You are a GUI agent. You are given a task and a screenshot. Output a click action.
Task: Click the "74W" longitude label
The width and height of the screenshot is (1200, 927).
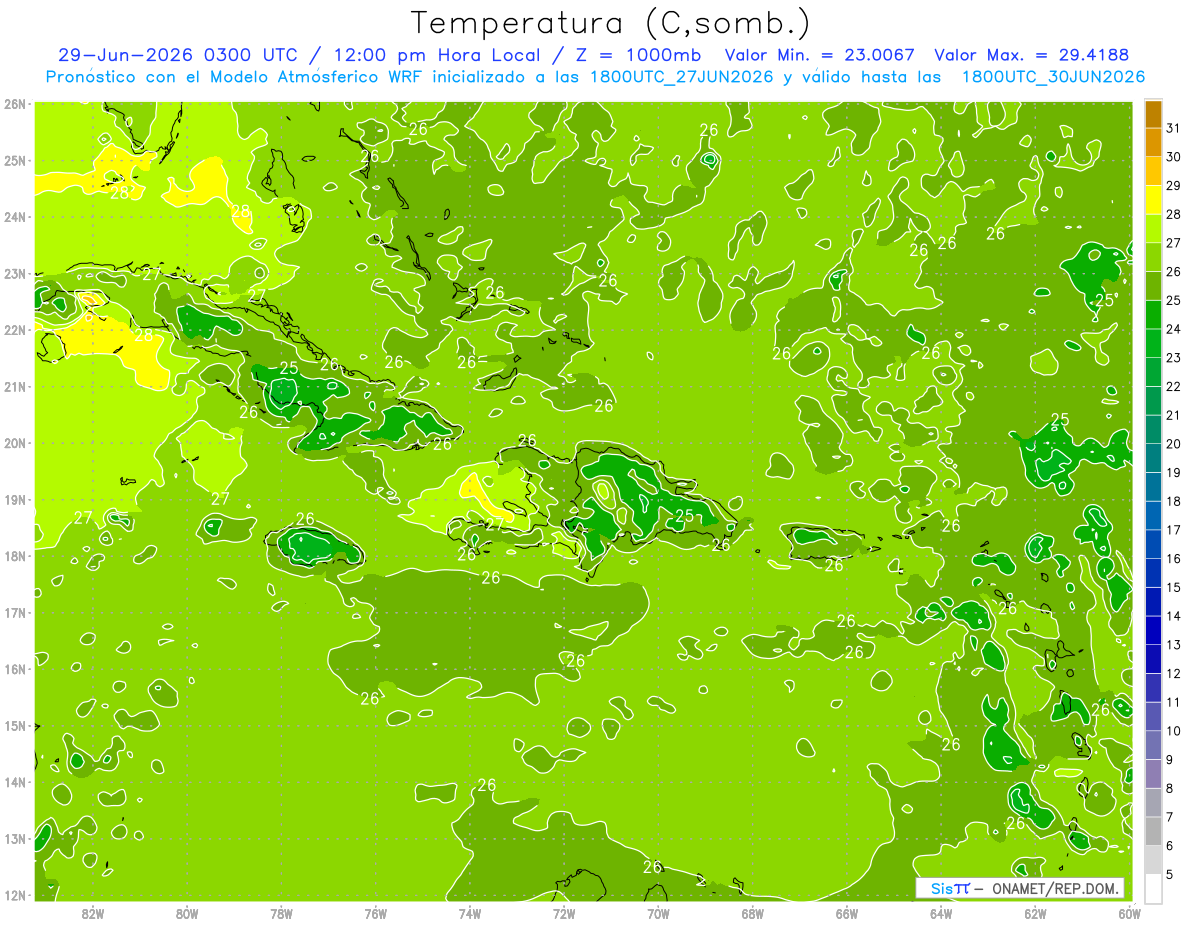469,913
